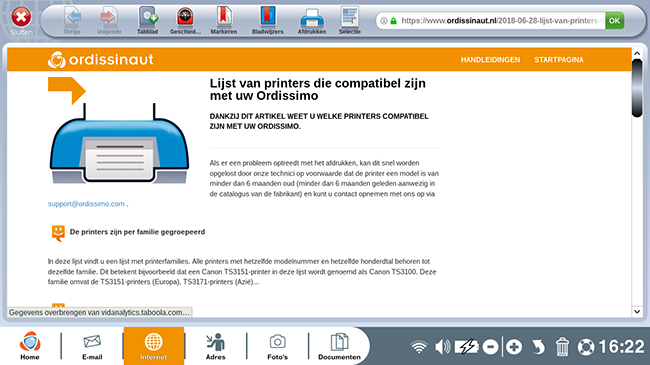Click the orange smiley note icon

coord(58,233)
